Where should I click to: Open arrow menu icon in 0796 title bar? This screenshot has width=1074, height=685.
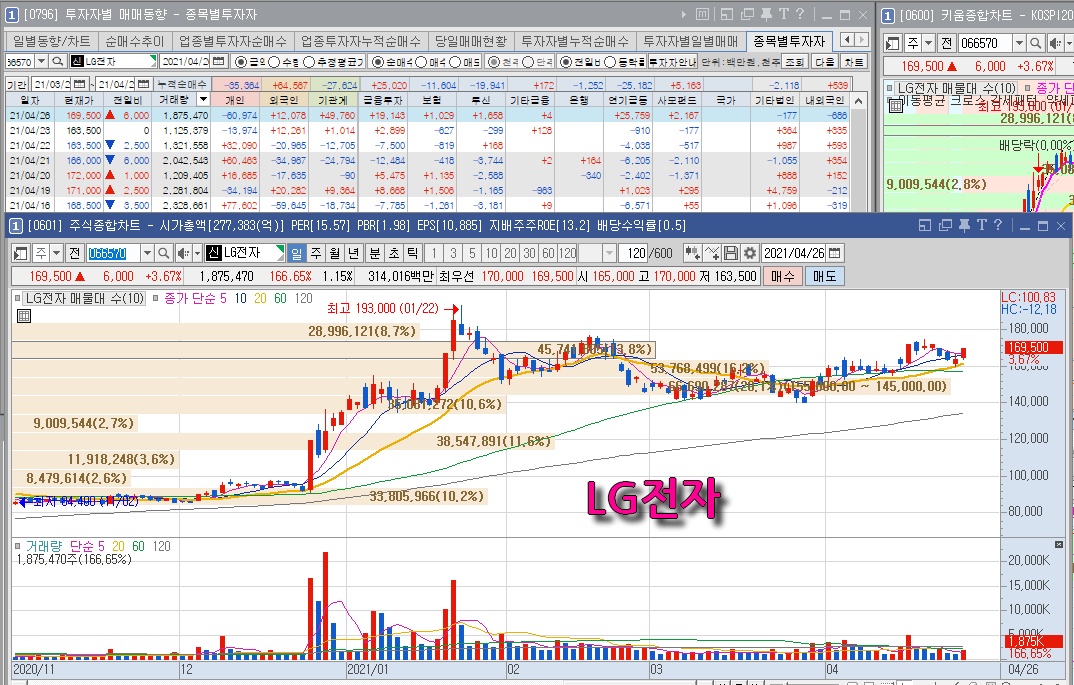coord(684,14)
